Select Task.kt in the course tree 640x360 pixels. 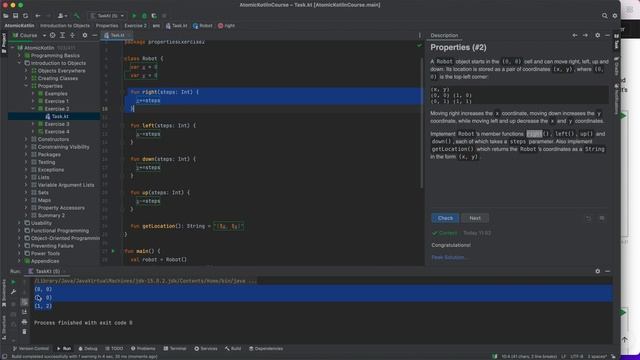point(60,116)
